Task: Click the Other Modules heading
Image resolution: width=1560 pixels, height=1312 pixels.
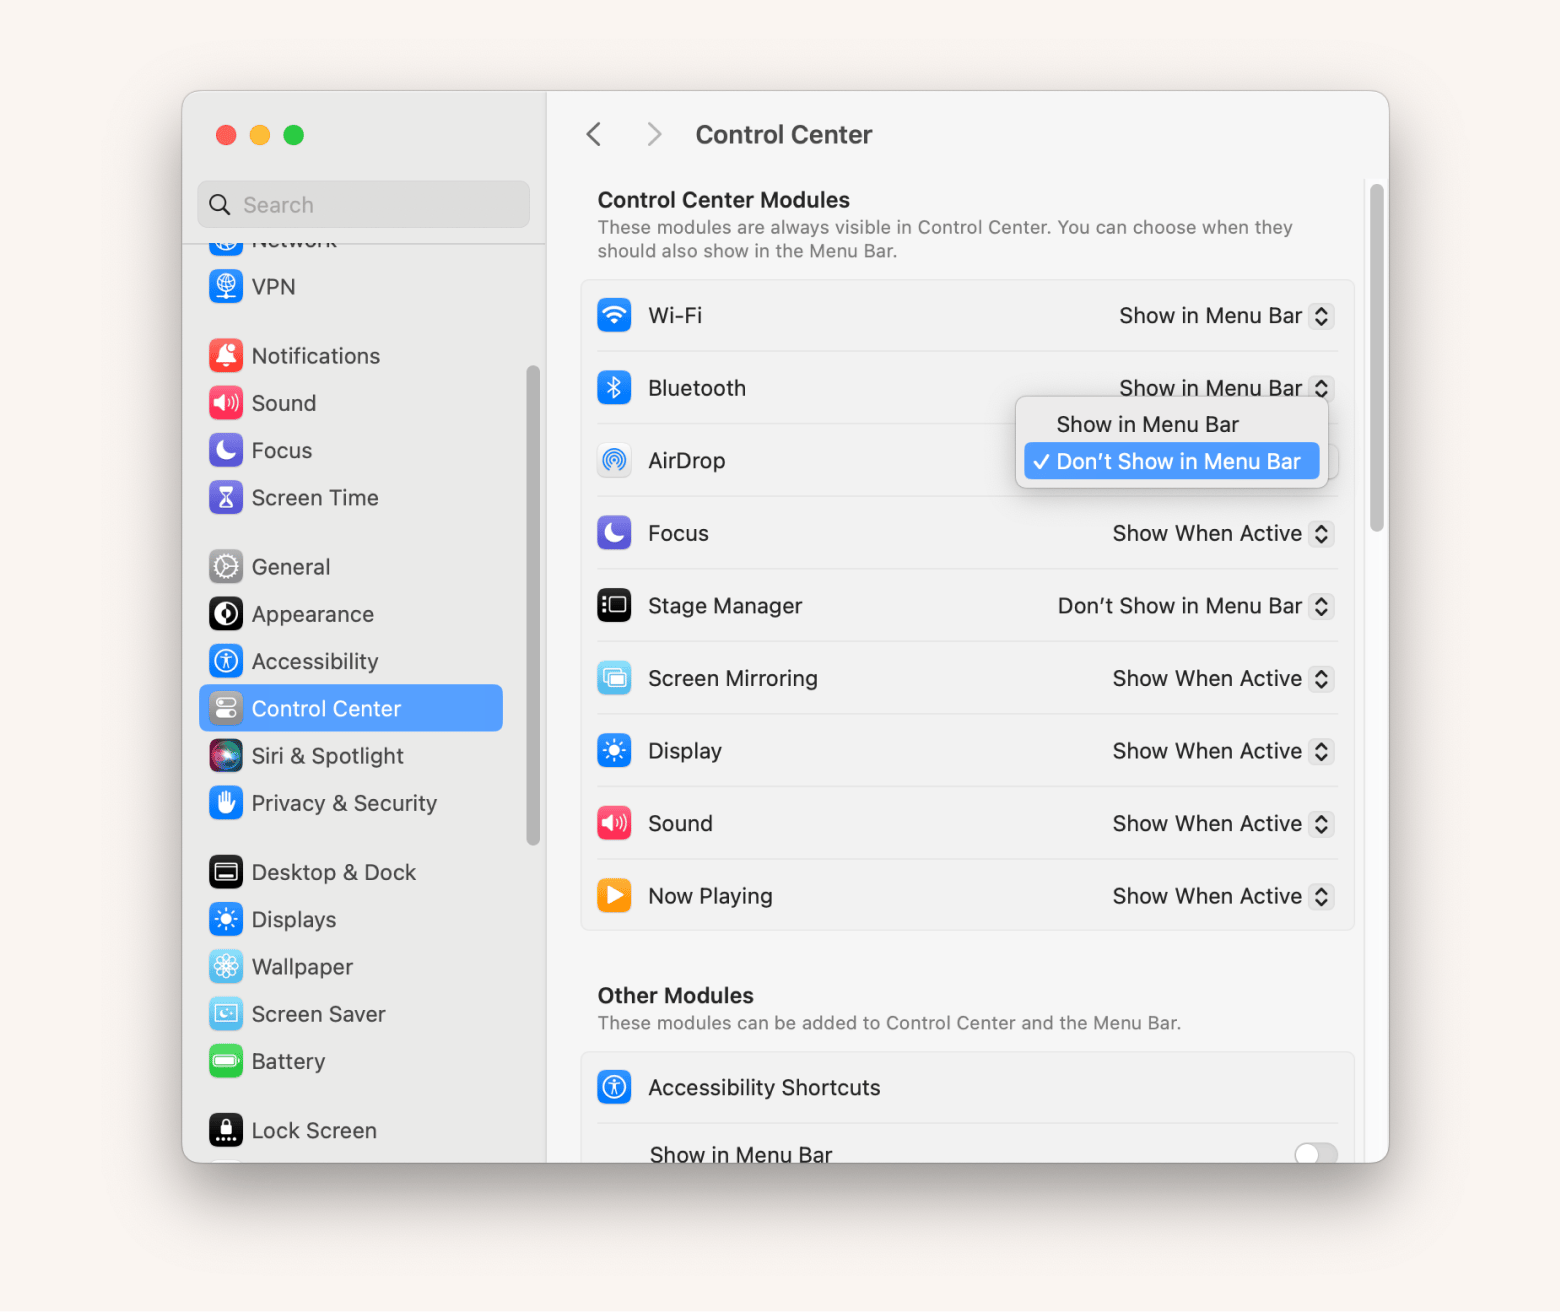Action: [675, 995]
